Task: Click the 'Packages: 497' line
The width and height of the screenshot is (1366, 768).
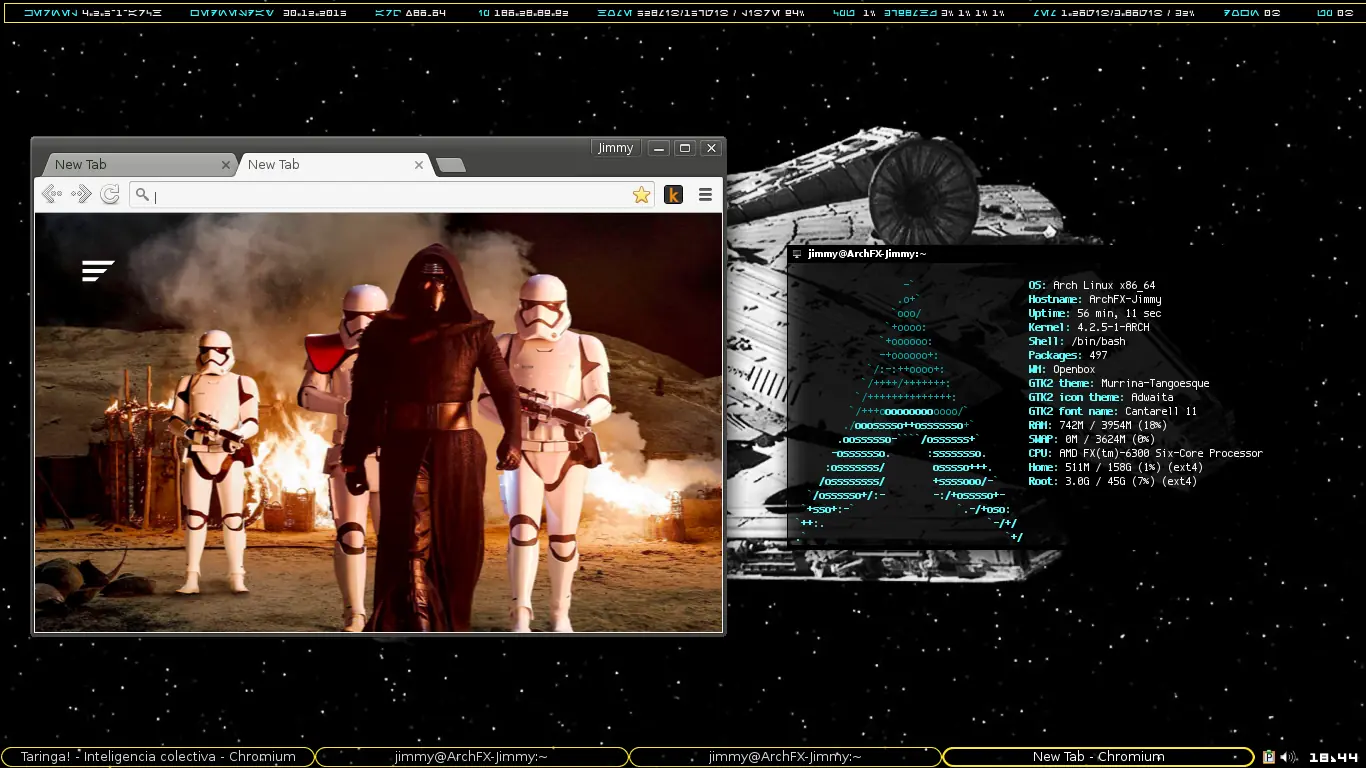Action: (x=1068, y=356)
